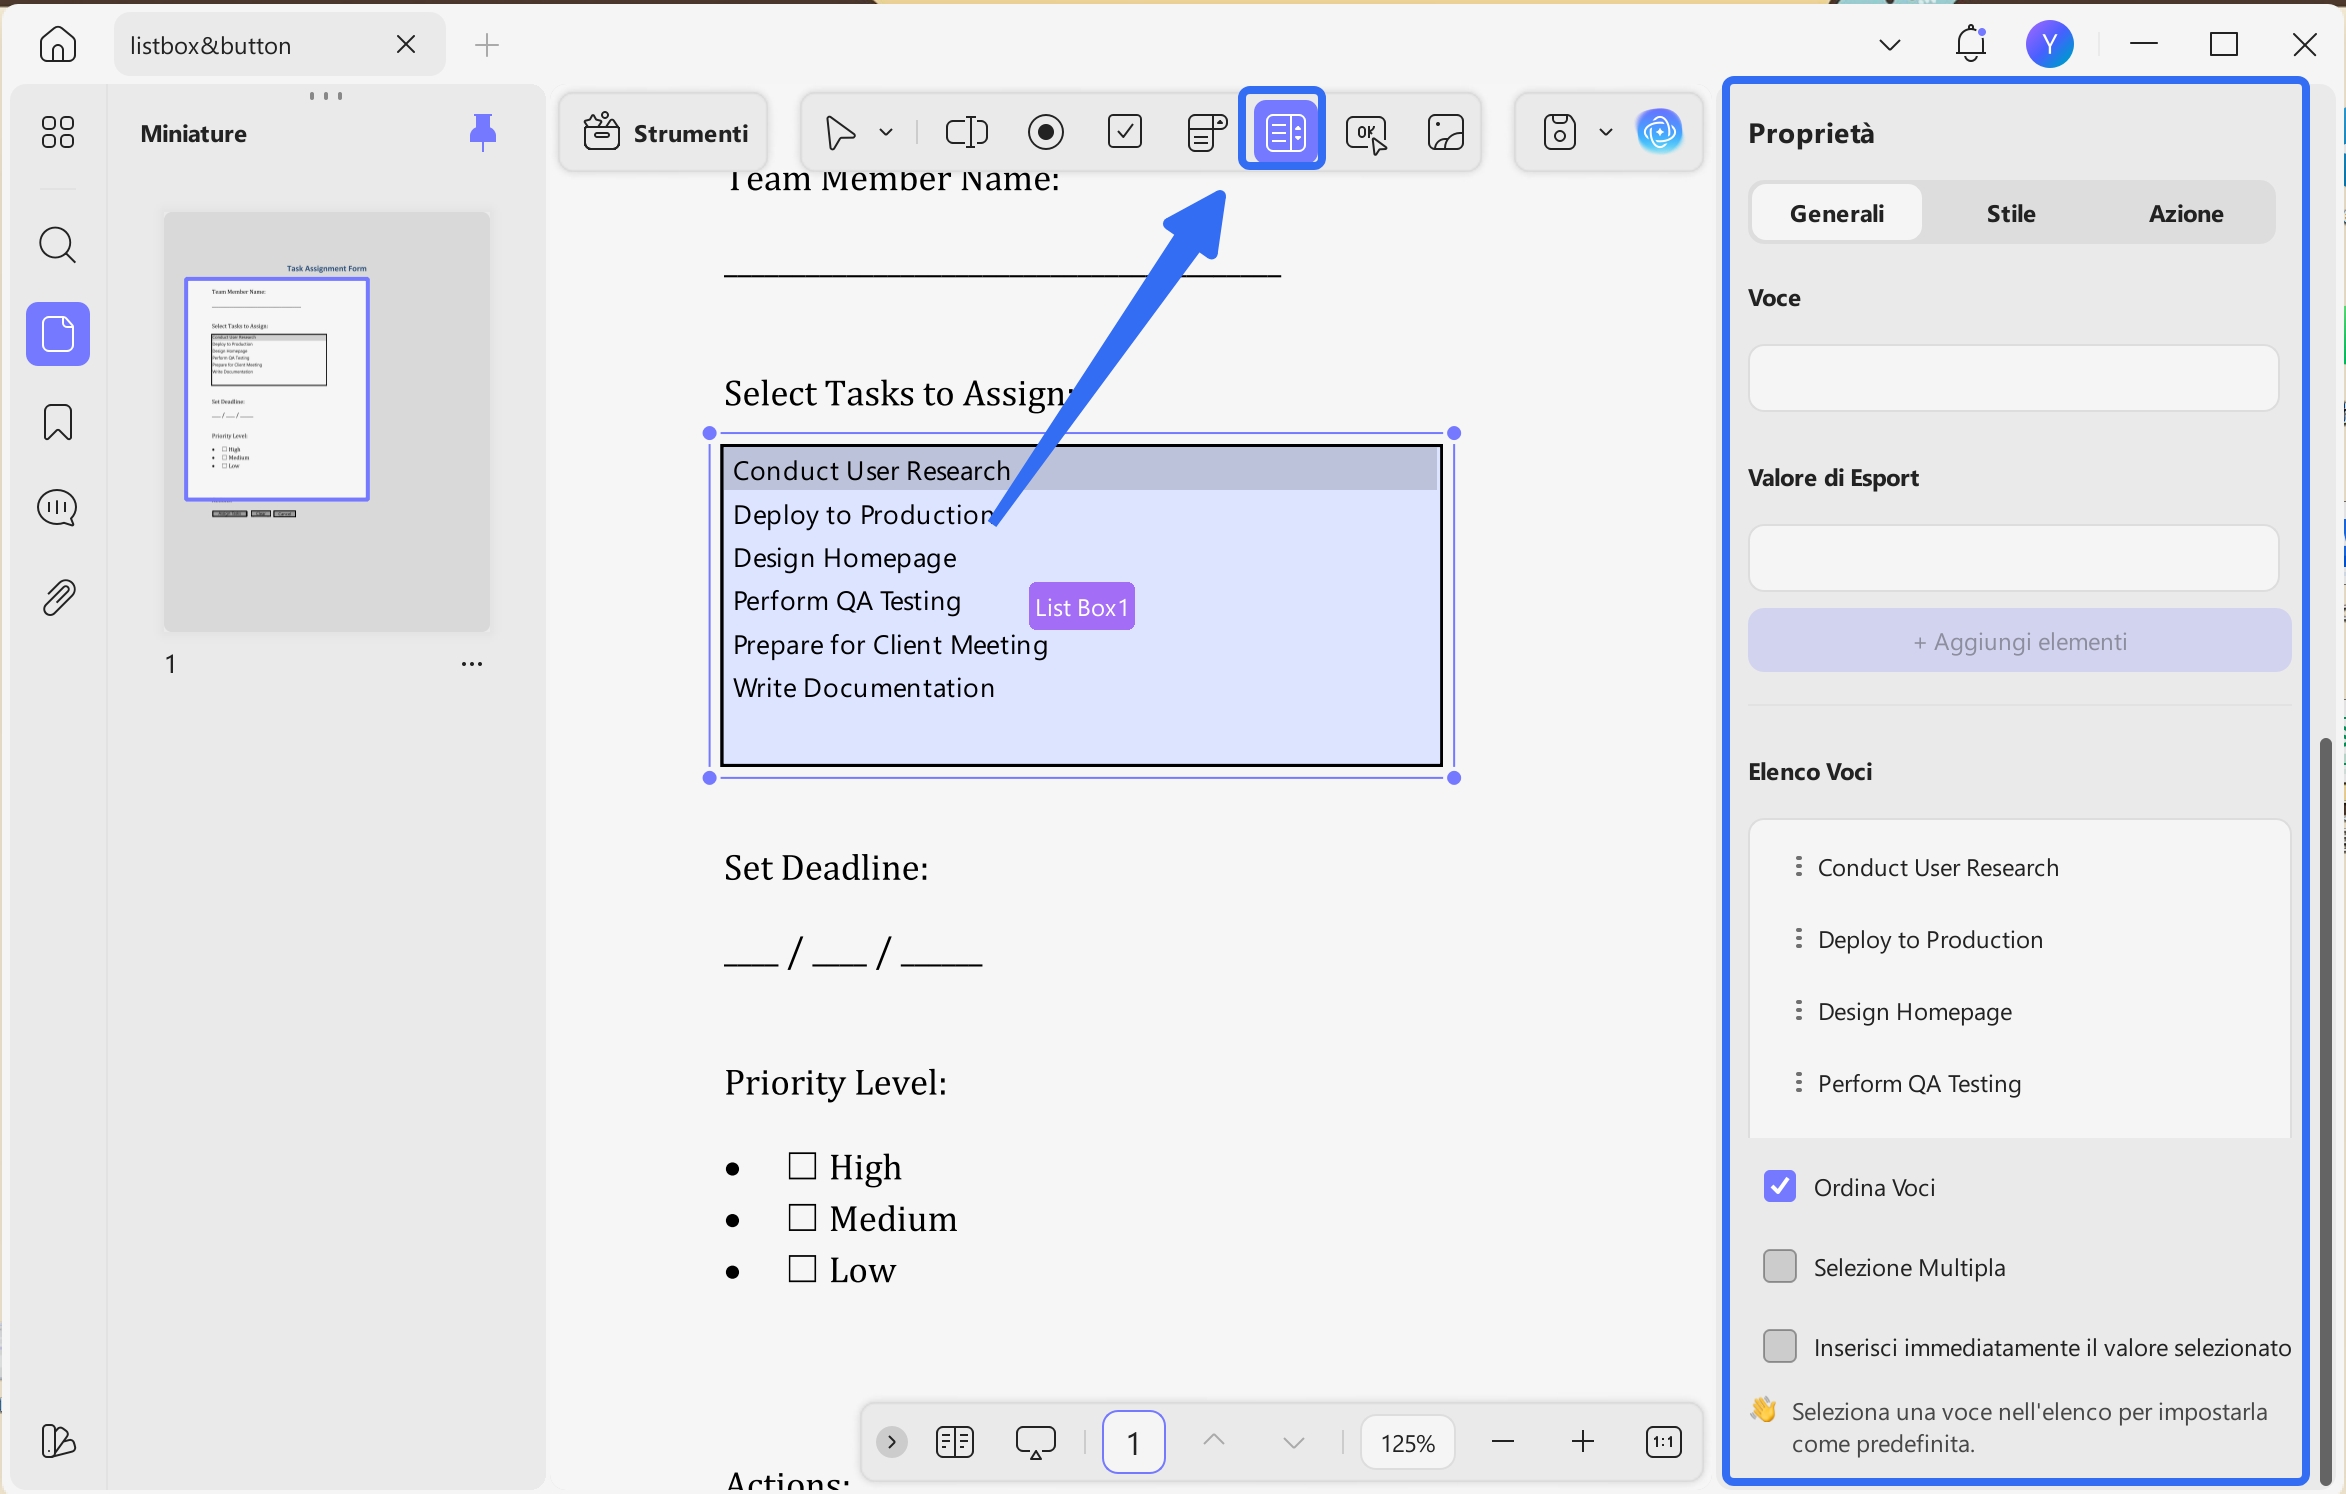Select the dropdown combo field tool

coord(1206,132)
